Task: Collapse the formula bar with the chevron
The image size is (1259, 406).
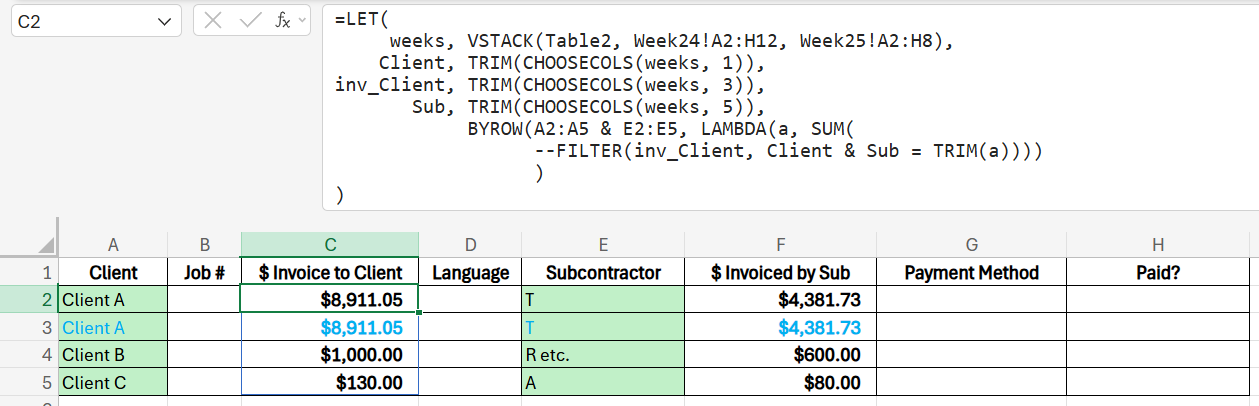Action: [x=302, y=20]
